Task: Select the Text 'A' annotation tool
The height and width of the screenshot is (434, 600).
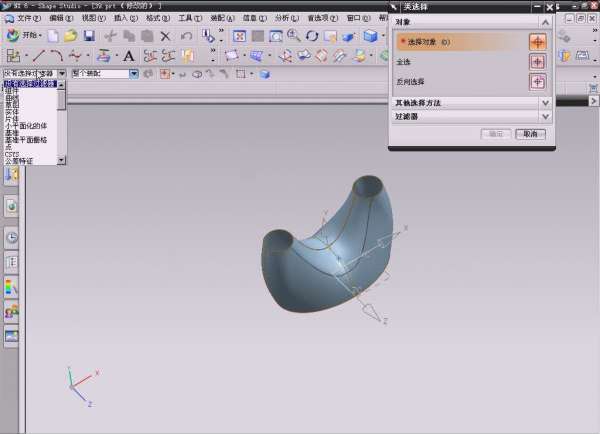Action: click(x=129, y=56)
